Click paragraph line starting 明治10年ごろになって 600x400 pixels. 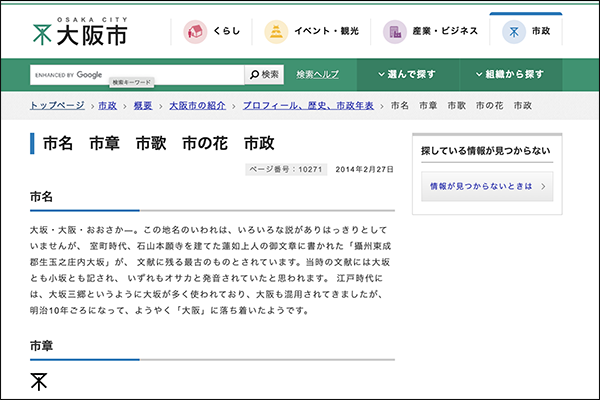pyautogui.click(x=170, y=310)
